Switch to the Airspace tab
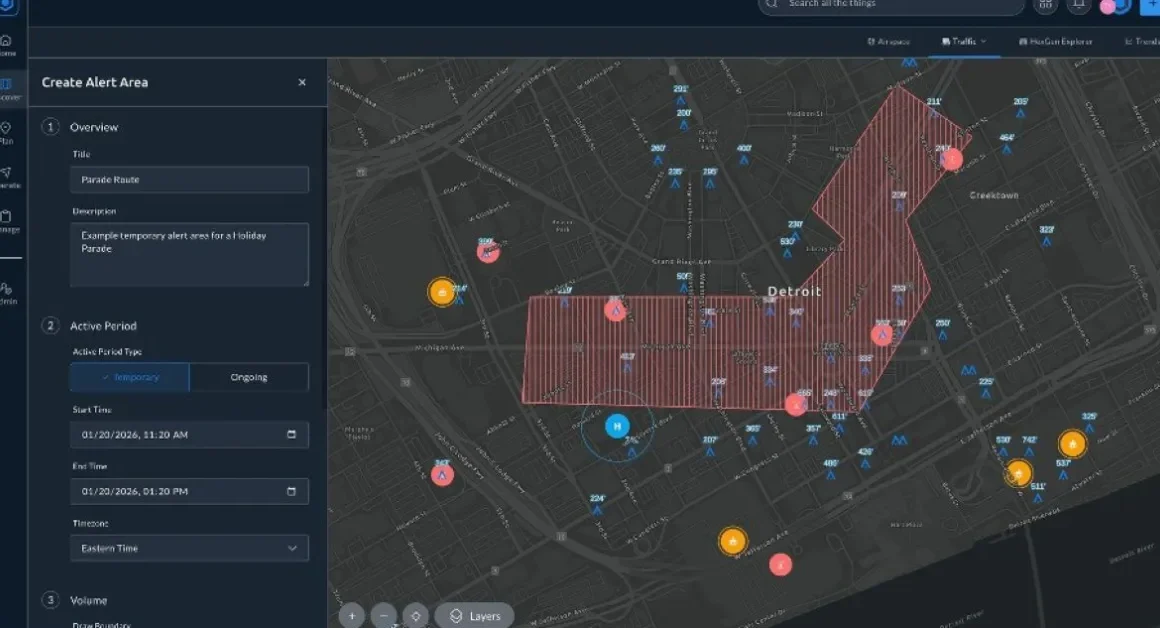The height and width of the screenshot is (628, 1160). pyautogui.click(x=890, y=41)
